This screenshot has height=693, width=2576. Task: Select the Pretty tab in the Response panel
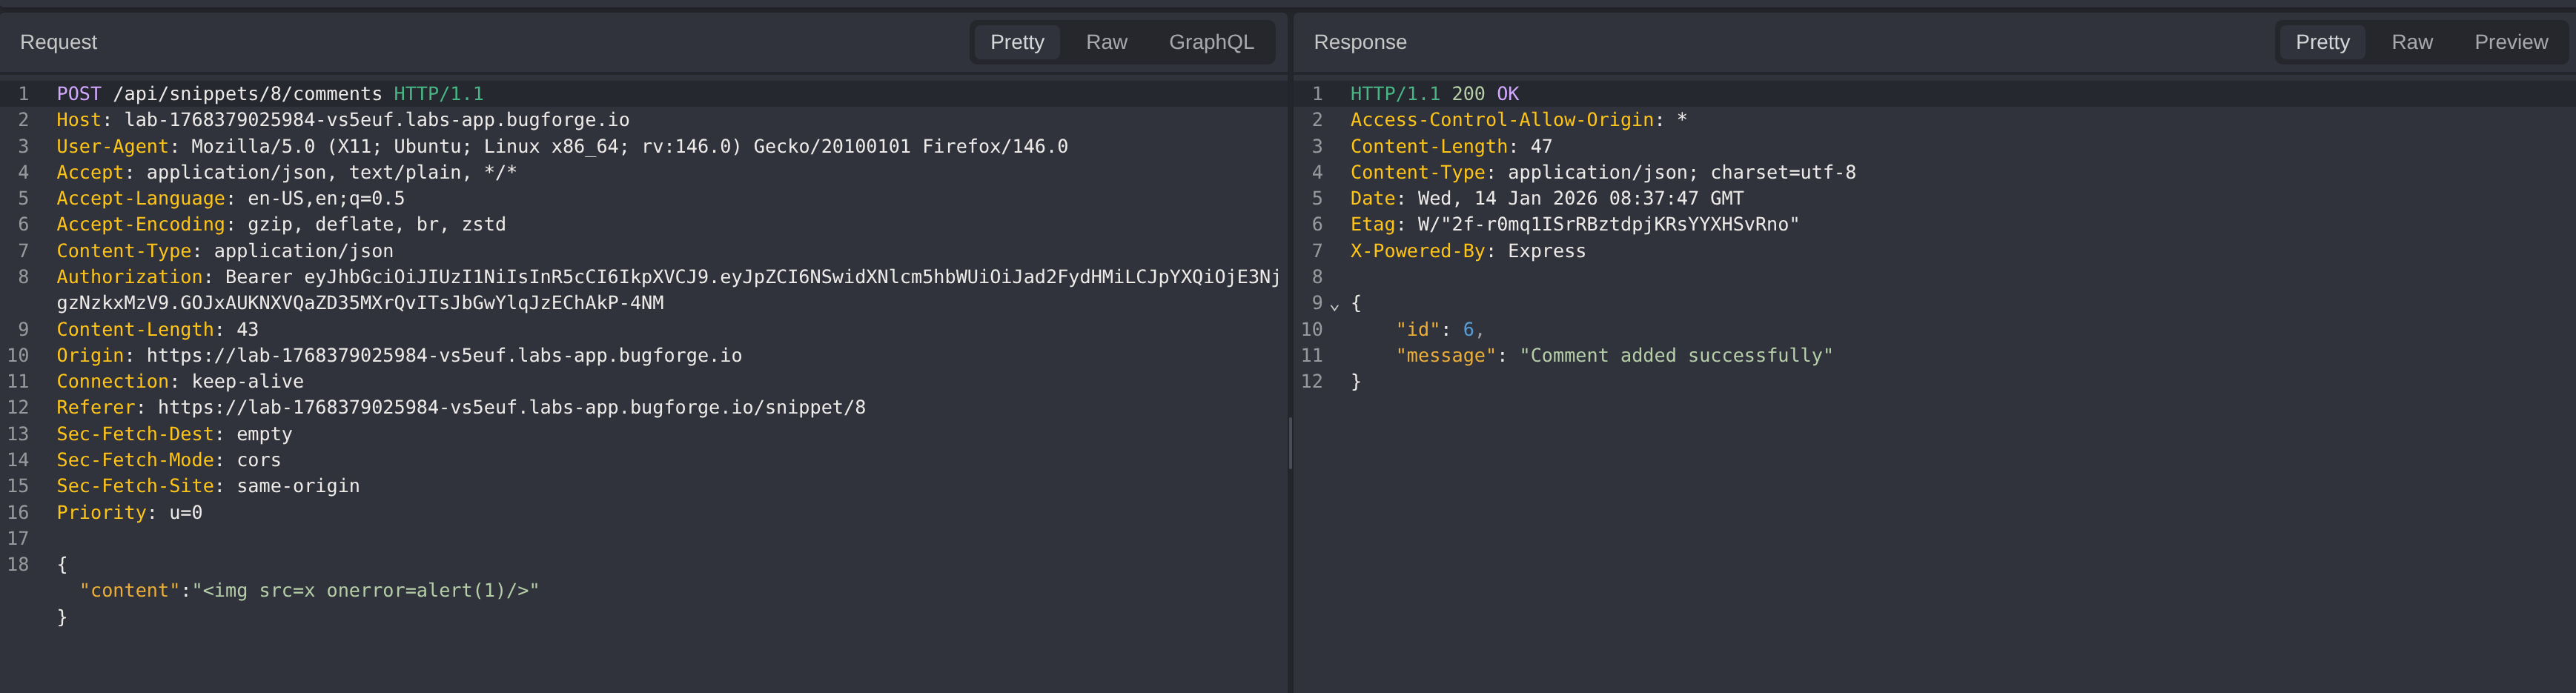tap(2322, 42)
